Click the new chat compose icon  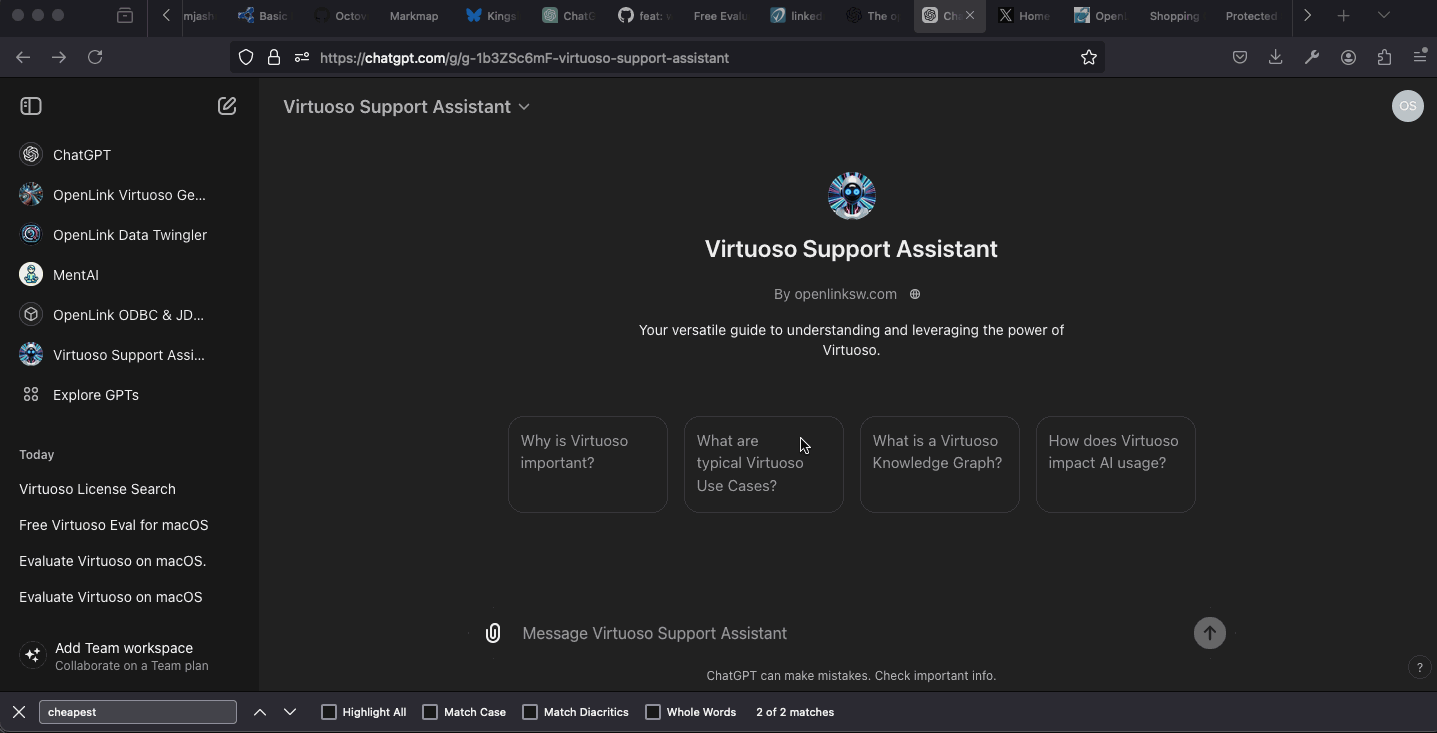click(227, 106)
